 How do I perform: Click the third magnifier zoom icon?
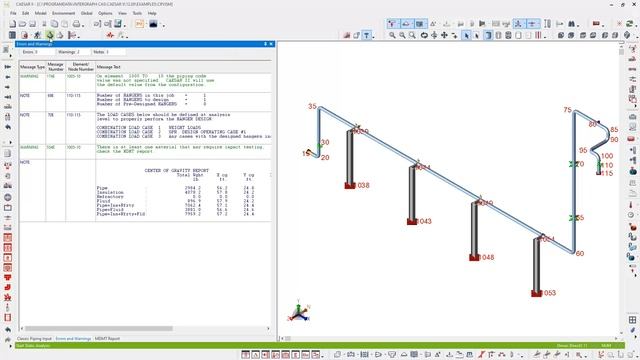[x=412, y=36]
